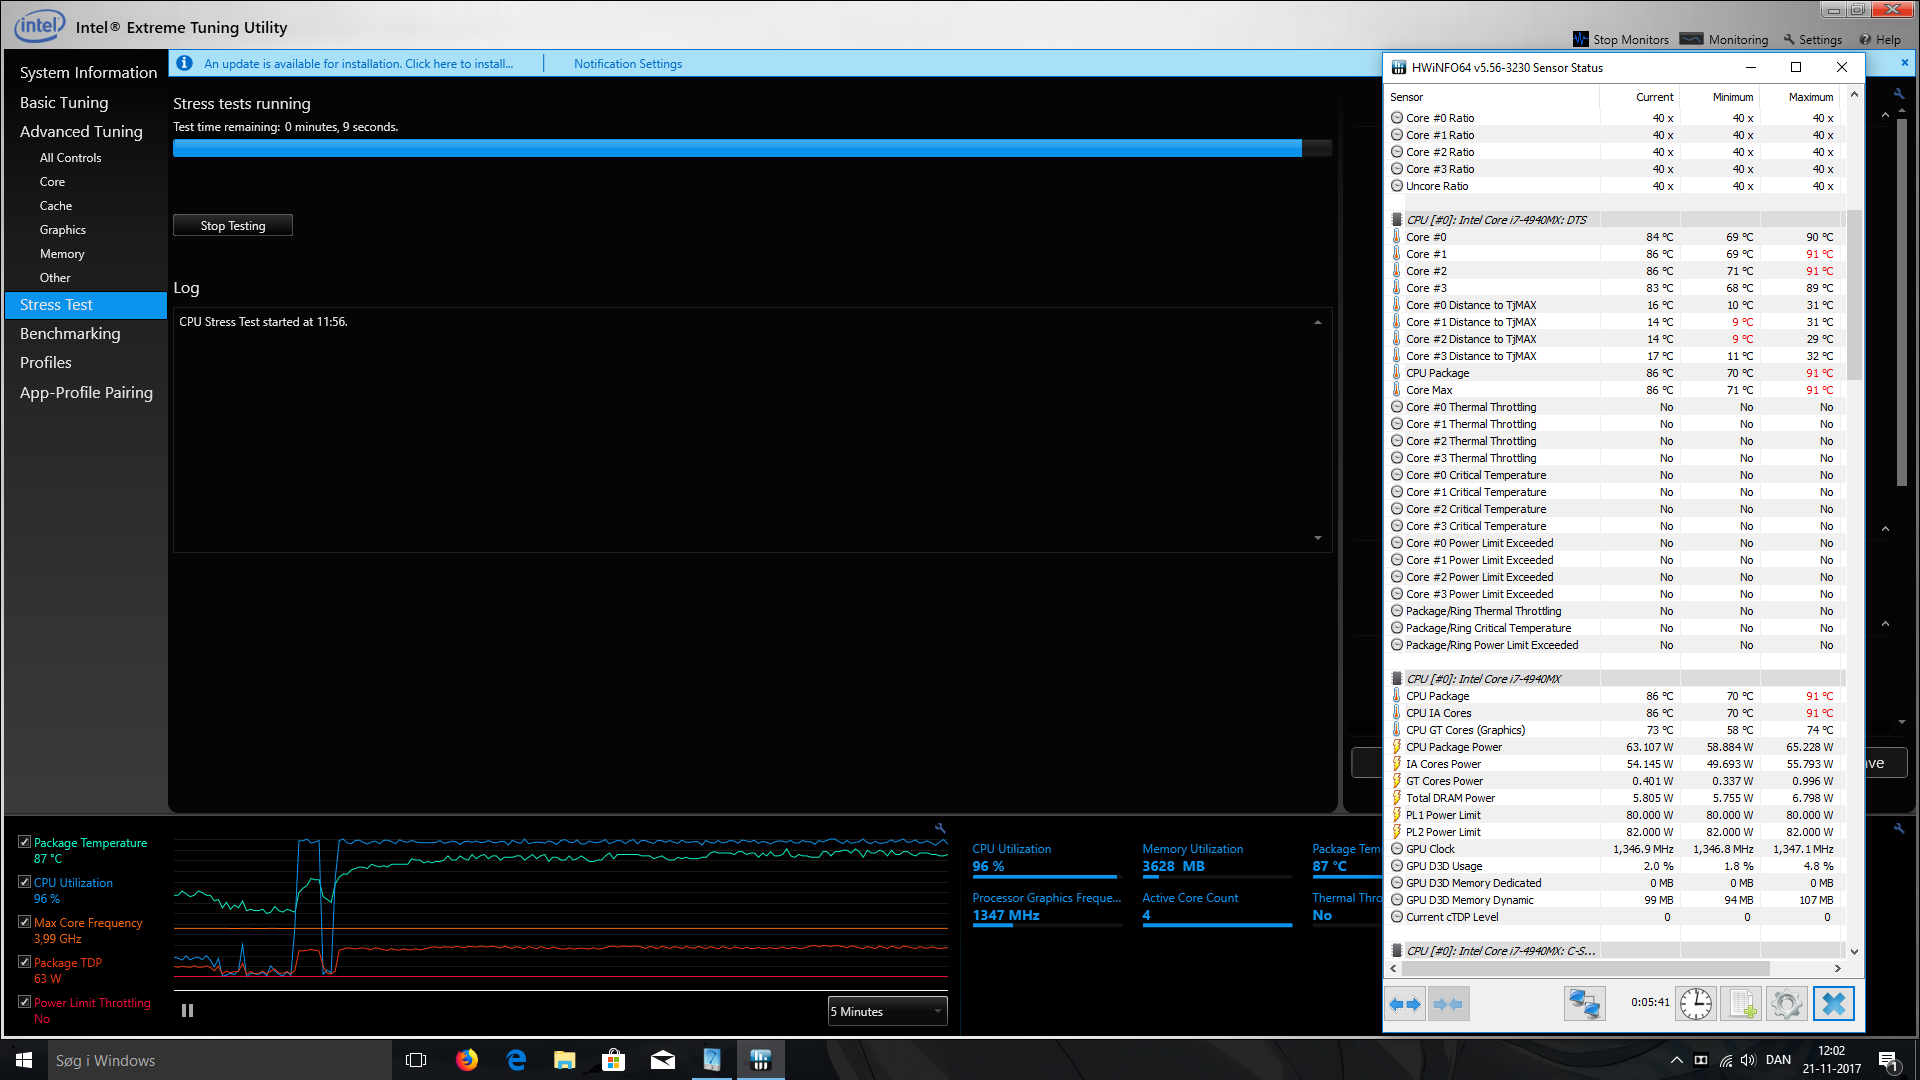Open Notification Settings link
Screen dimensions: 1920x1080
coord(628,63)
